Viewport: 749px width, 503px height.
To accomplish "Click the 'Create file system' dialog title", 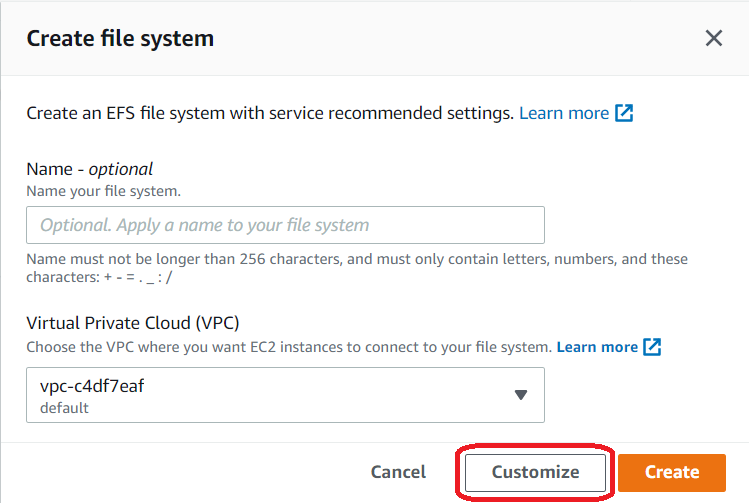I will coord(120,39).
